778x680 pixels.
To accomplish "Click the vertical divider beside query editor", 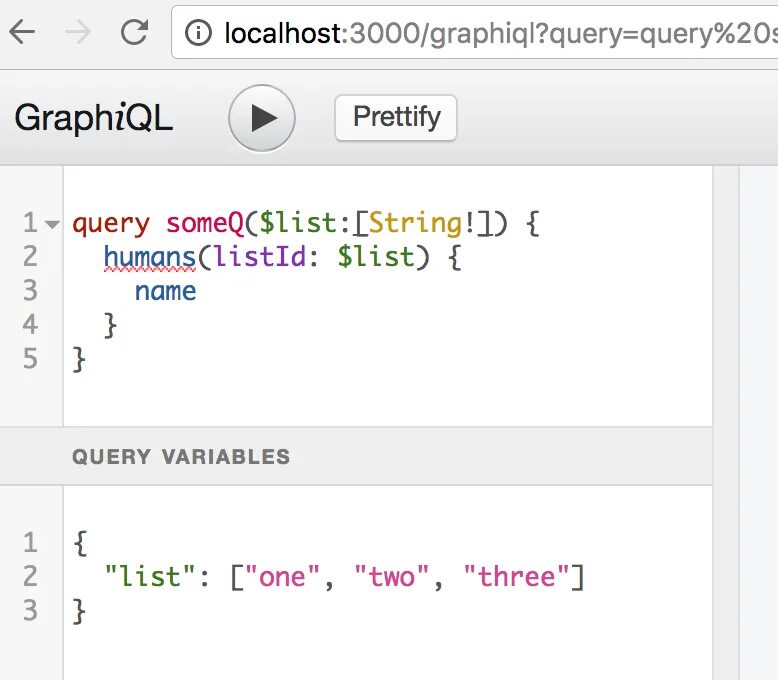I will click(x=725, y=423).
